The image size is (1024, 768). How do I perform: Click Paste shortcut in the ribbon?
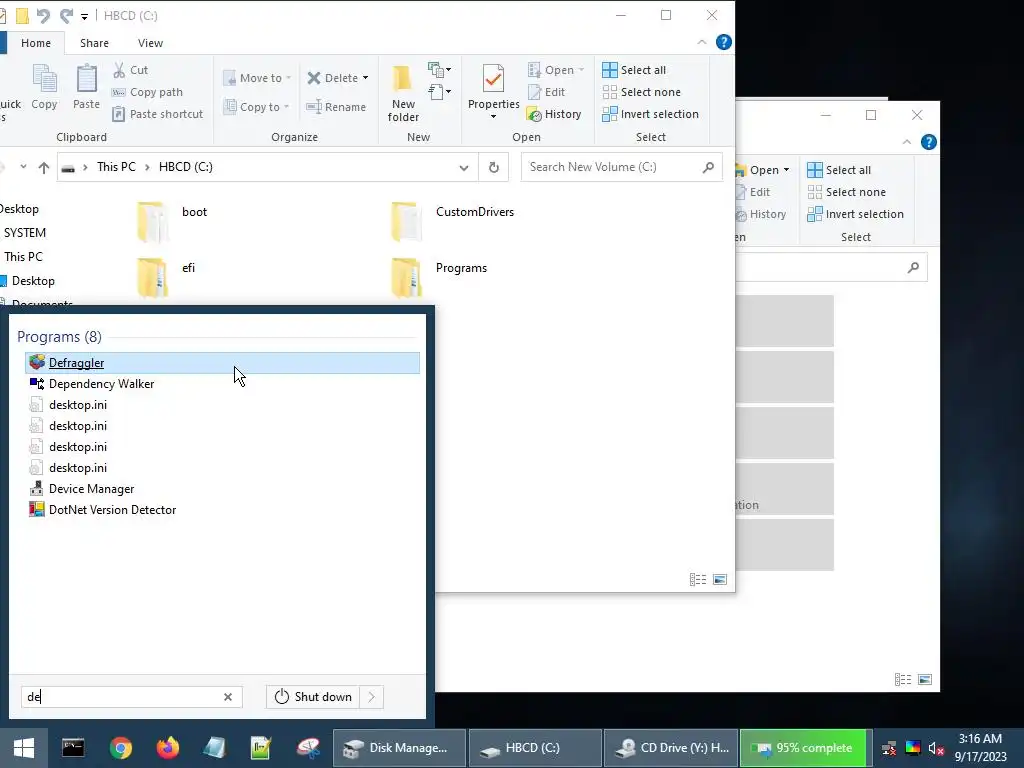[x=157, y=114]
